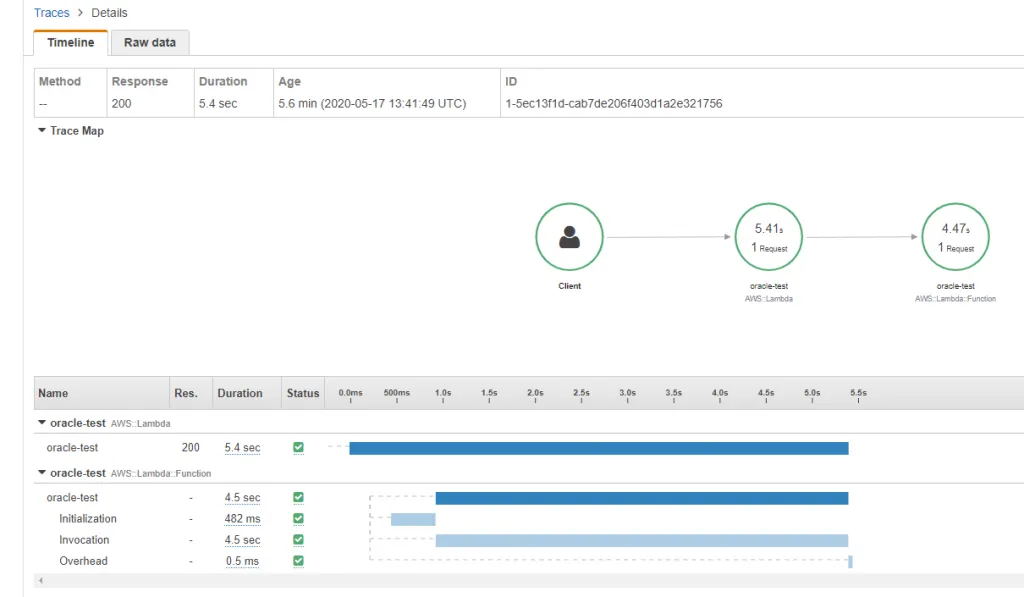This screenshot has width=1024, height=597.
Task: Click green status check for Overhead row
Action: (298, 561)
